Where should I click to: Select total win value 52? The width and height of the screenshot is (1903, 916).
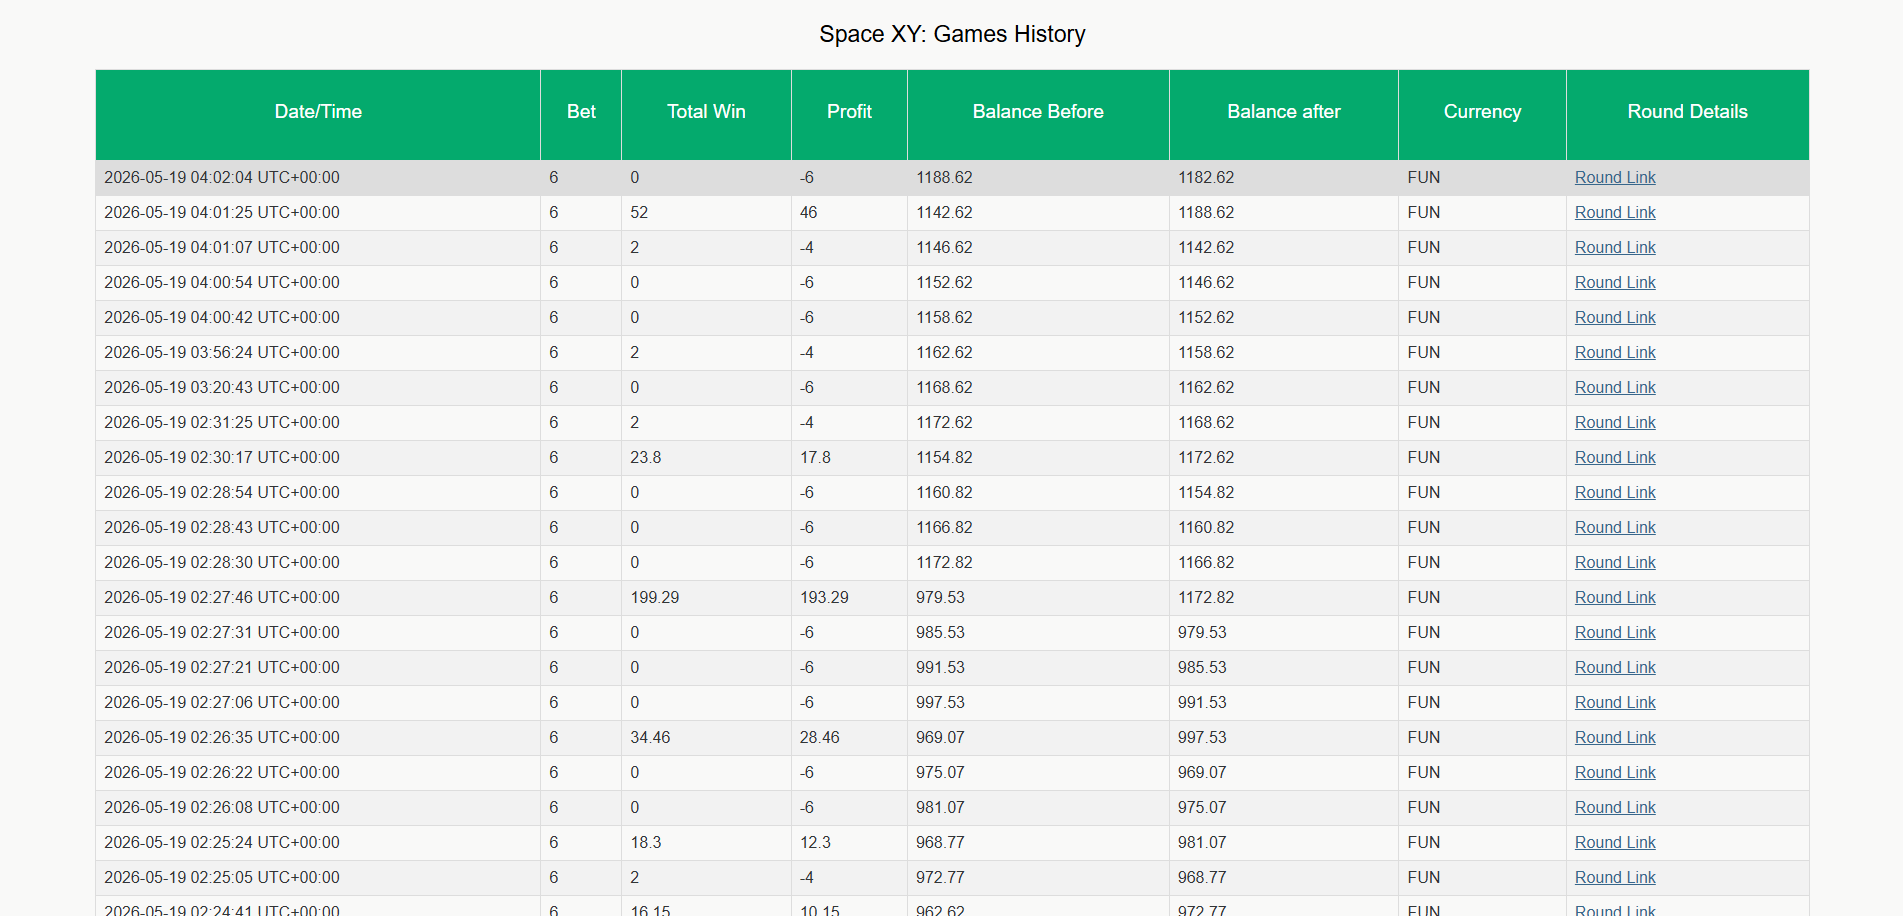(639, 212)
